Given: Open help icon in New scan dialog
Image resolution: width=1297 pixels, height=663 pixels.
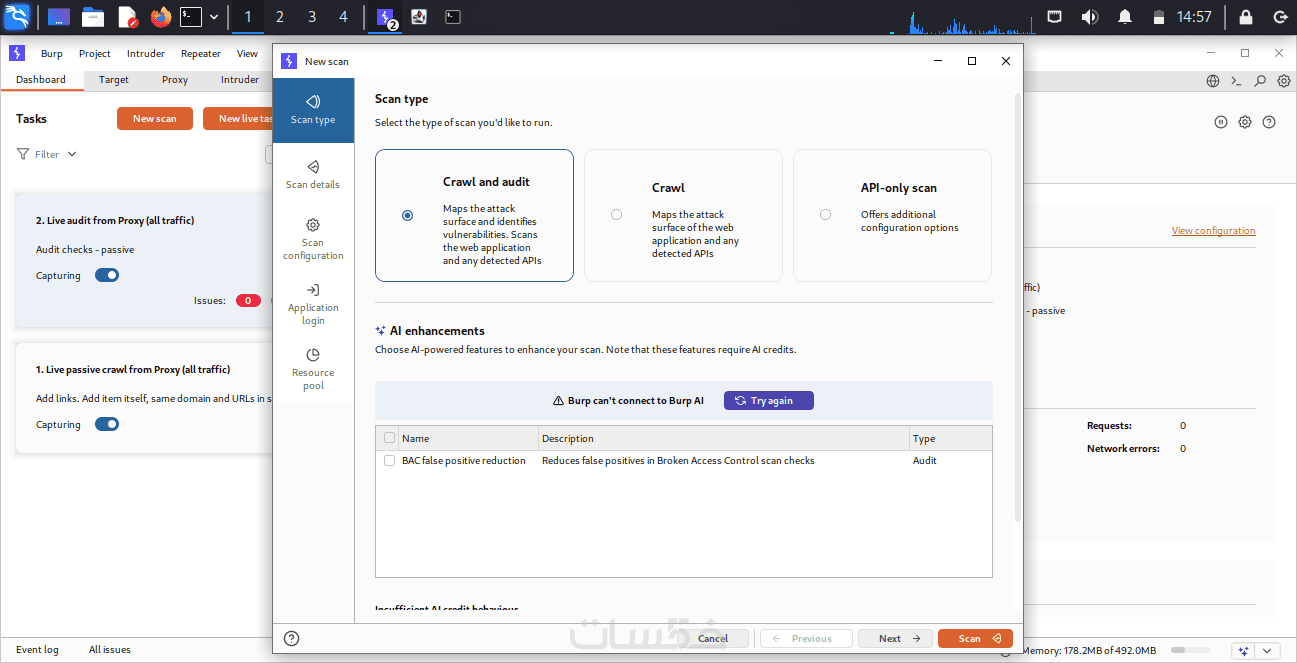Looking at the screenshot, I should tap(292, 639).
